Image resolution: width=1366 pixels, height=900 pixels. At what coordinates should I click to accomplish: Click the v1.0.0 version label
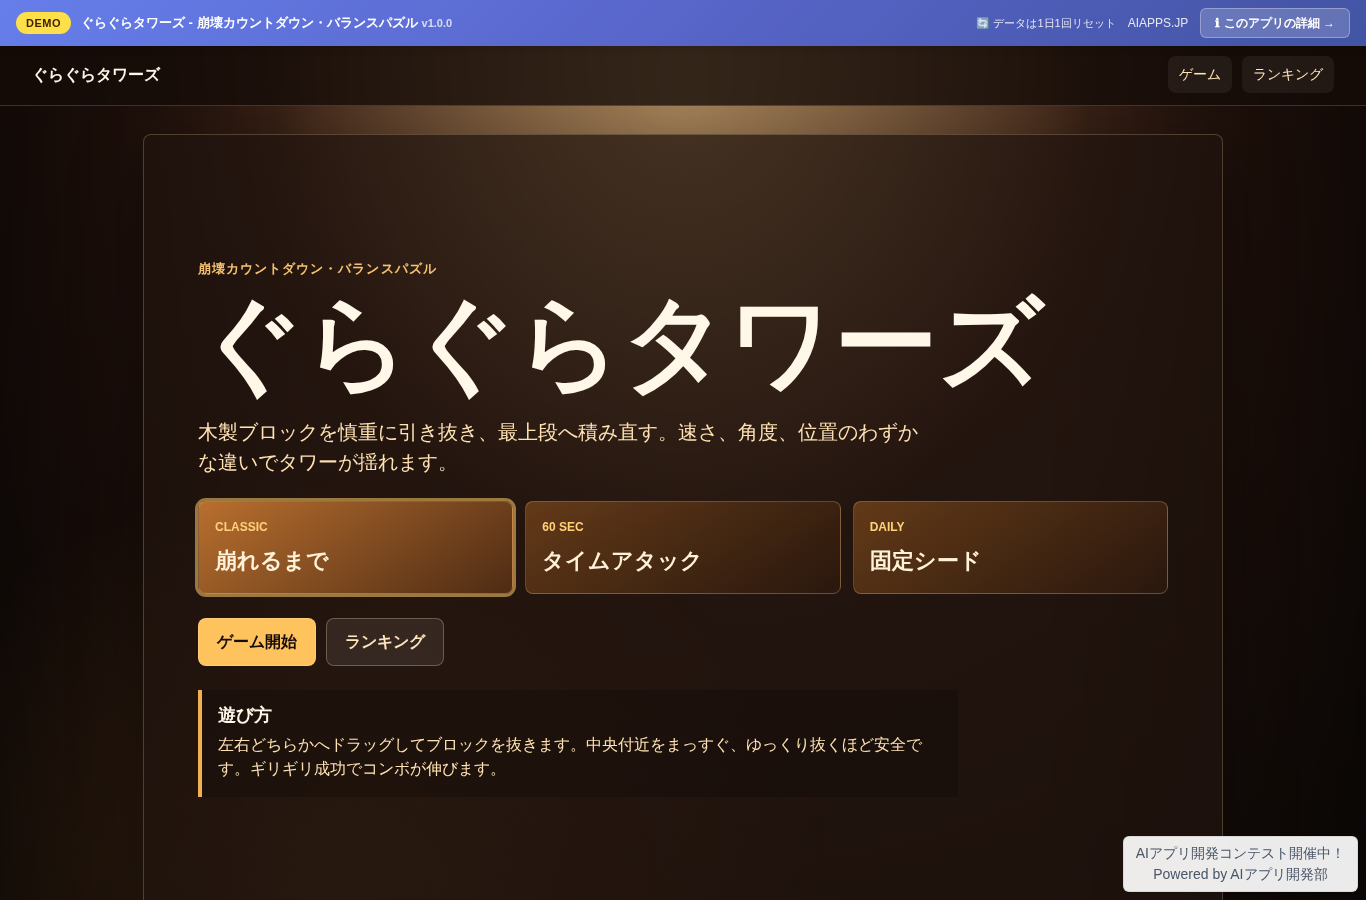(437, 23)
